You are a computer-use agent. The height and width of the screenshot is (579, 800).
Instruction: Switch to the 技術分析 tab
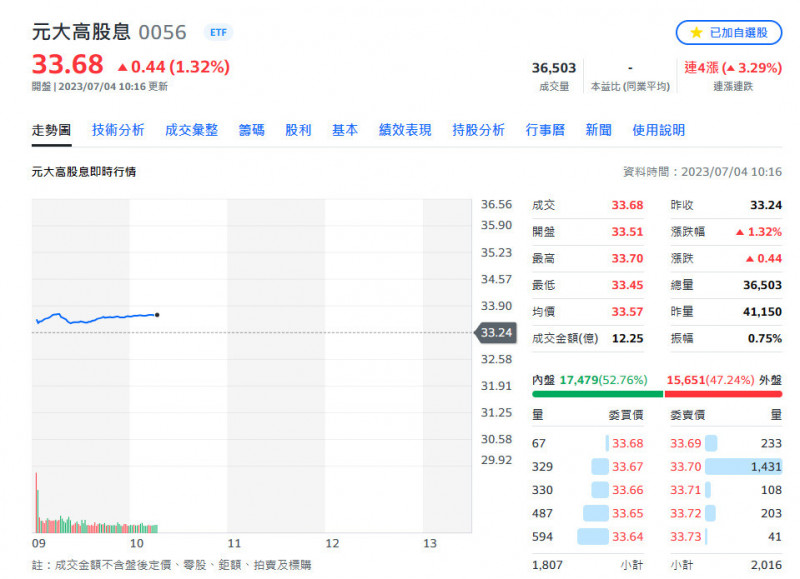[x=118, y=131]
